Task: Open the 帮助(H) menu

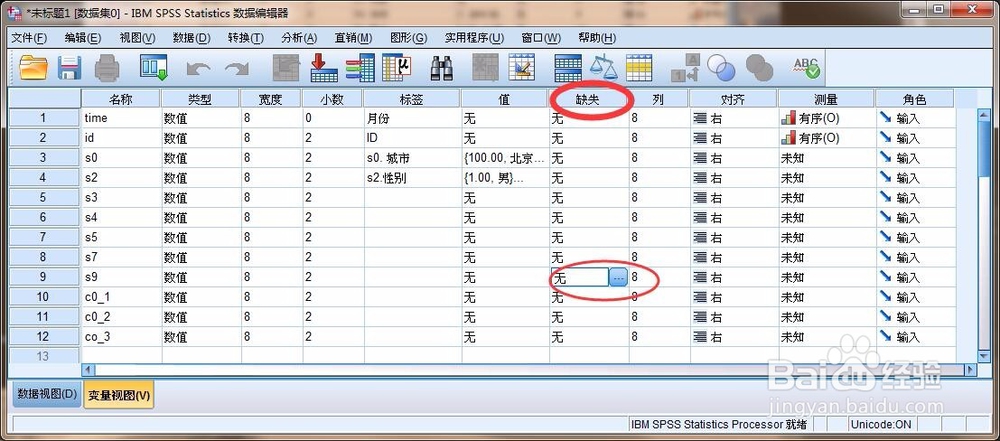Action: (x=597, y=38)
